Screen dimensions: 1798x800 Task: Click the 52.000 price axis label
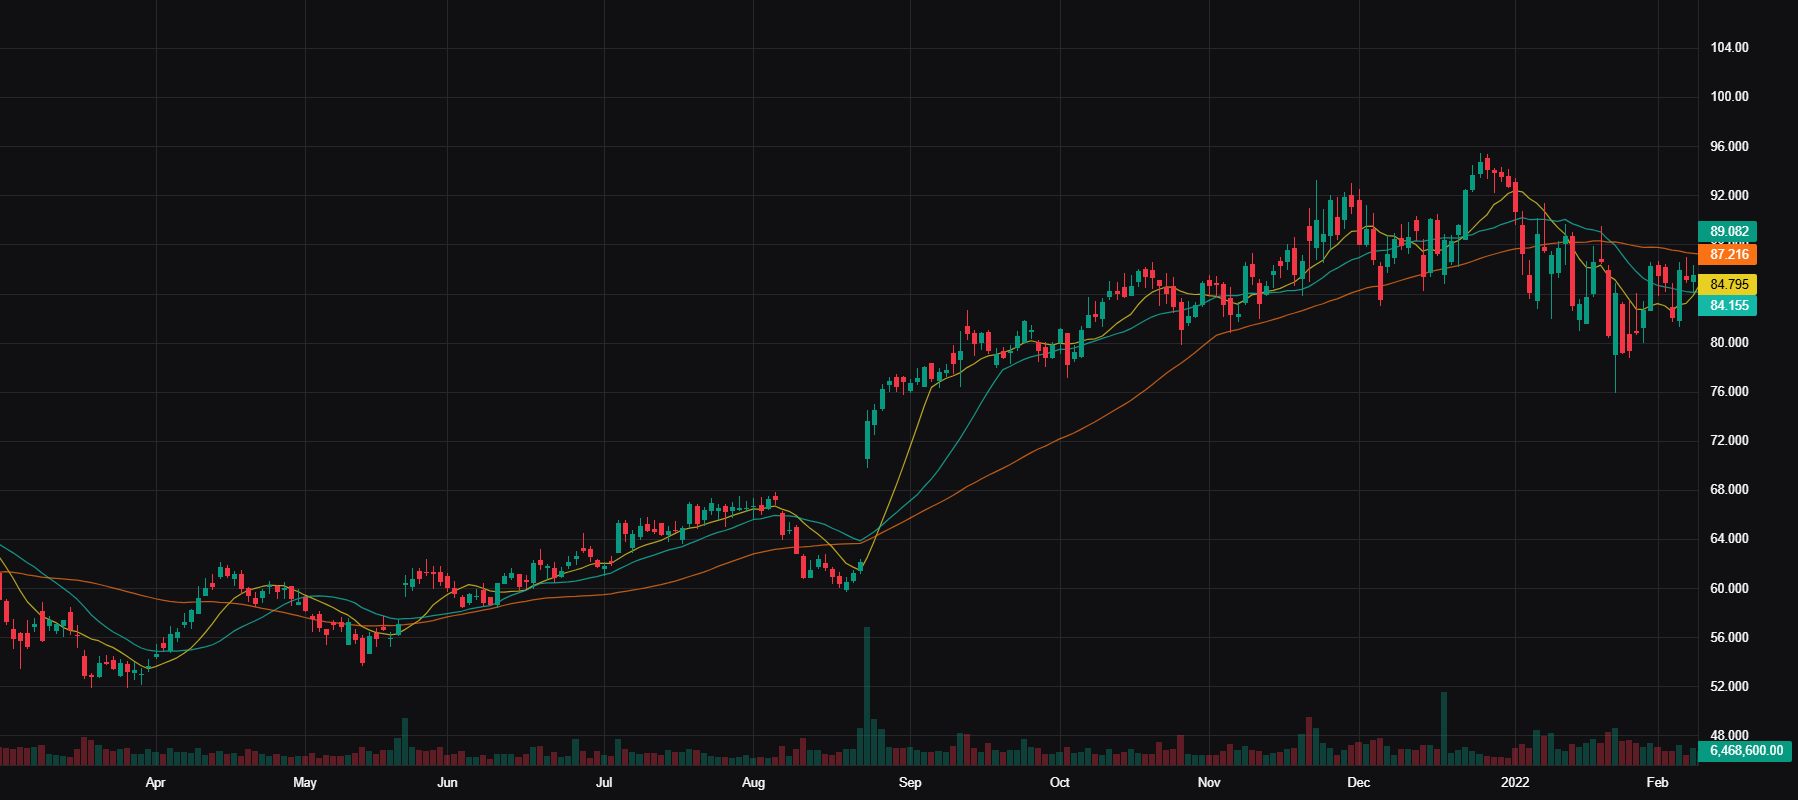[x=1729, y=686]
